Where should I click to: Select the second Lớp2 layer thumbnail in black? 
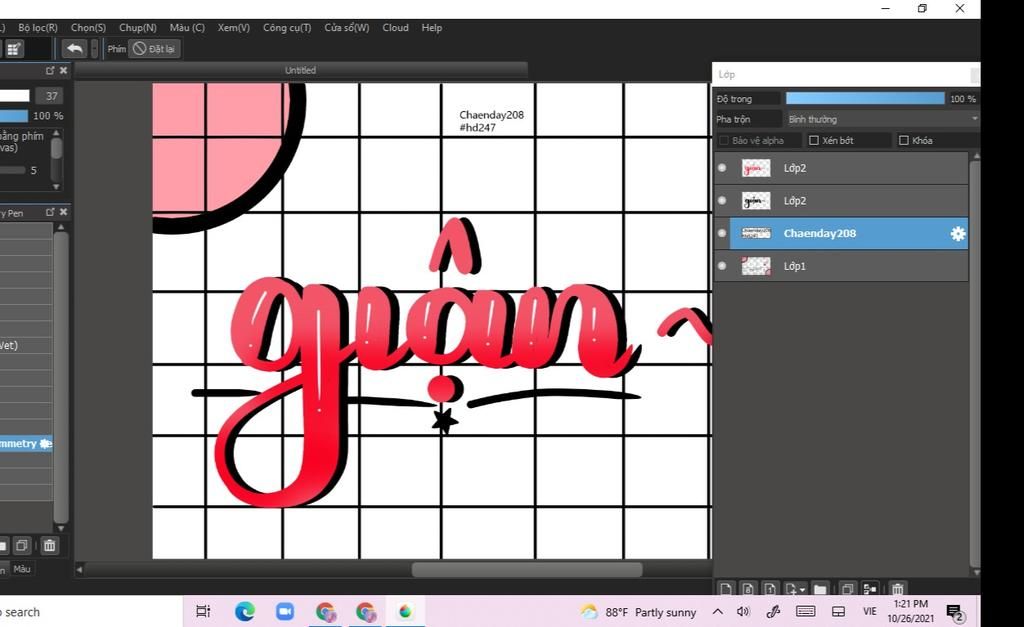point(756,201)
